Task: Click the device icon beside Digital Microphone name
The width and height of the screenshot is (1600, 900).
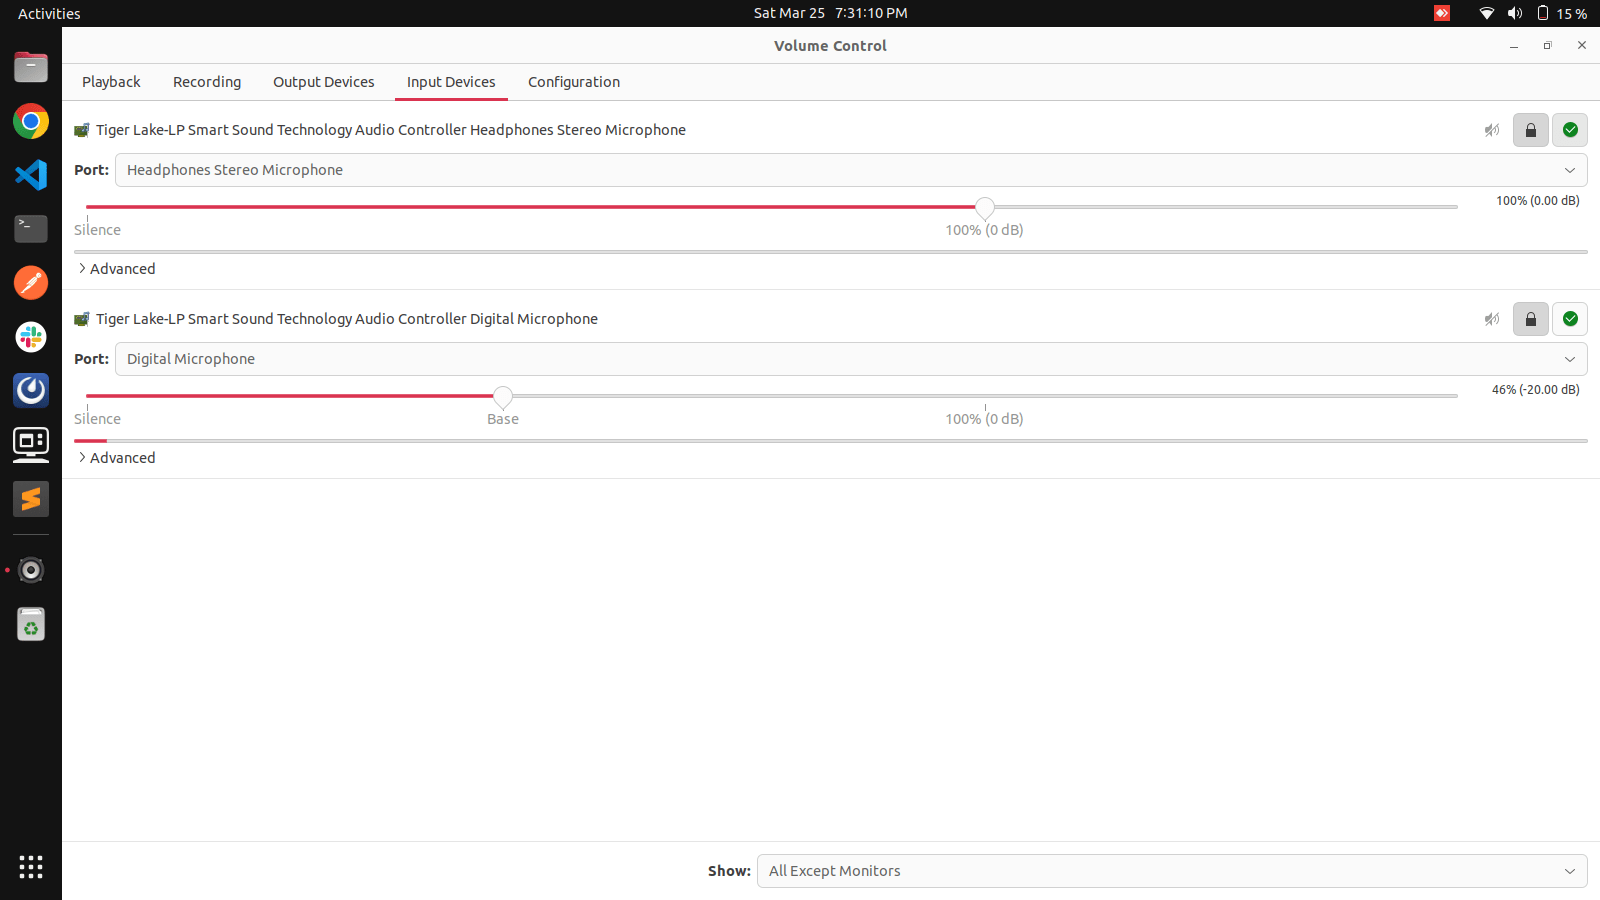Action: point(81,319)
